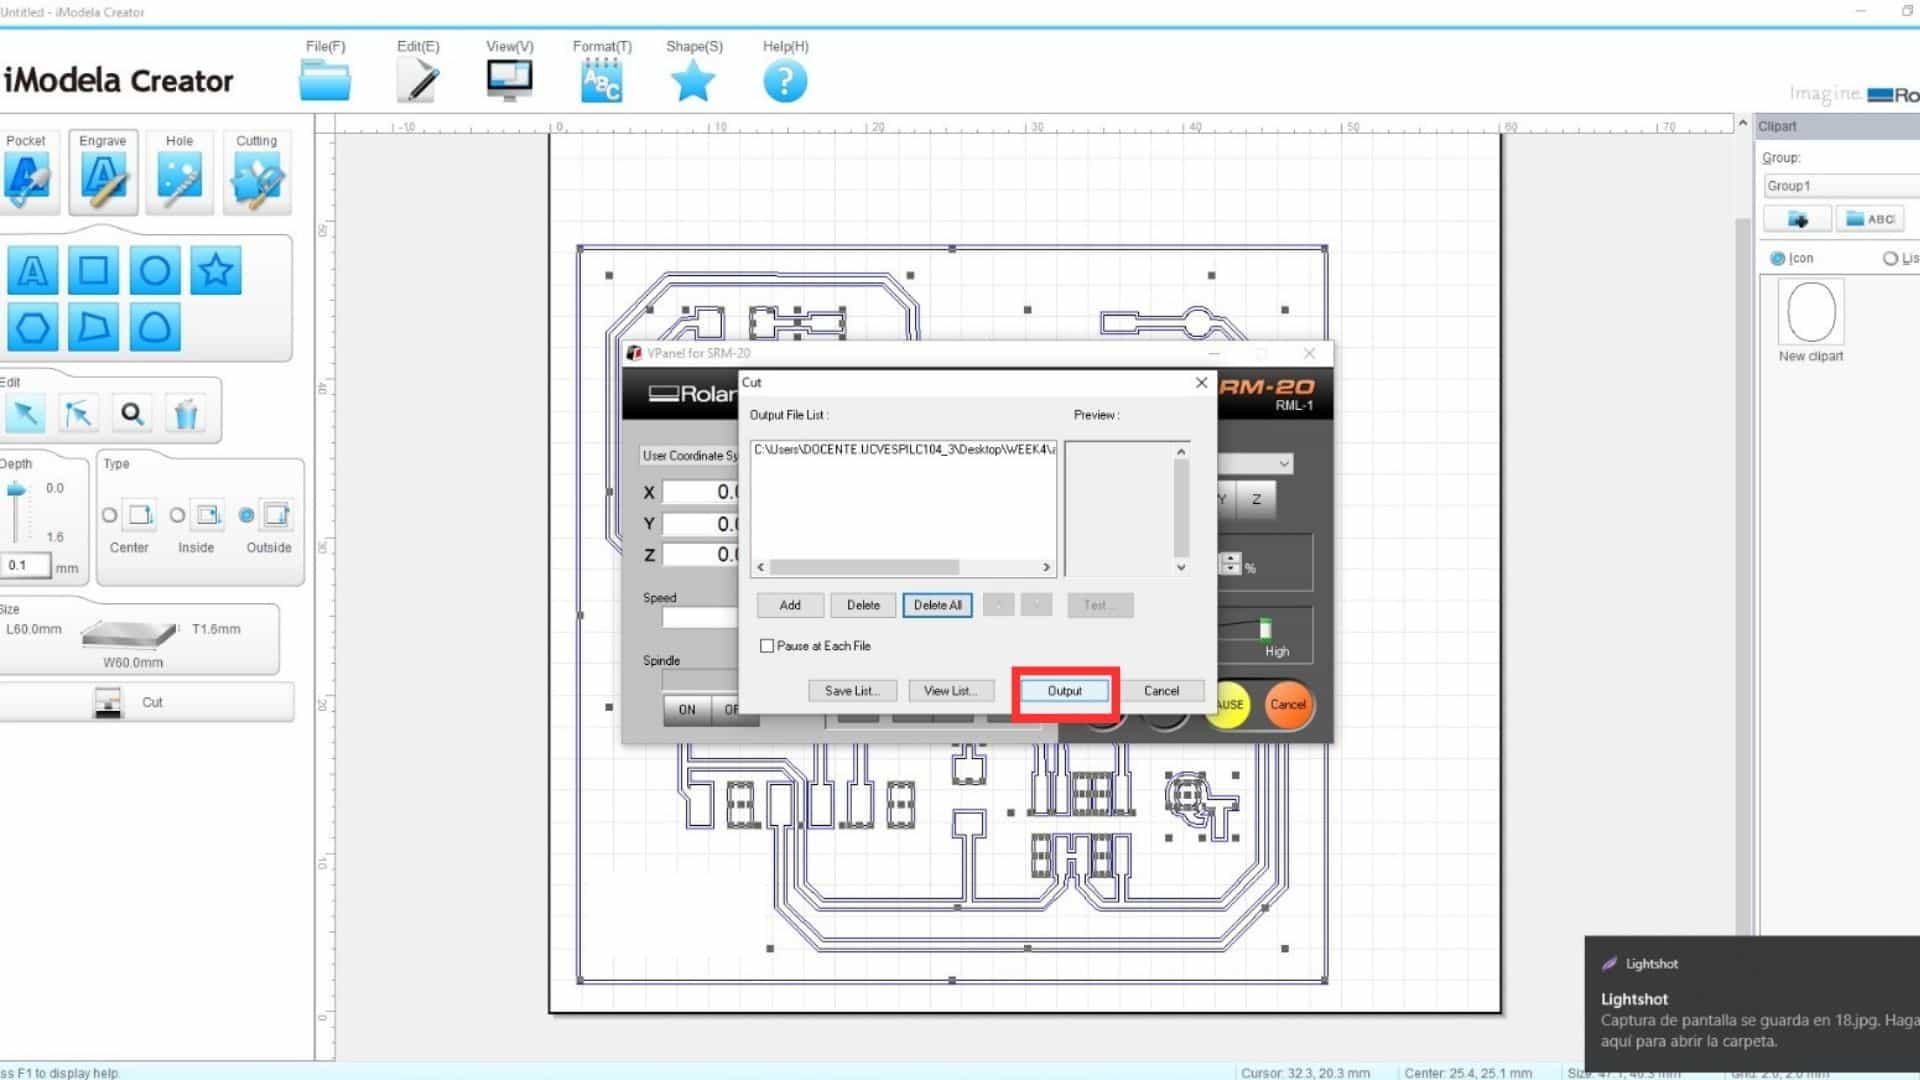This screenshot has width=1920, height=1080.
Task: Select the Inside type radio button
Action: coord(177,516)
